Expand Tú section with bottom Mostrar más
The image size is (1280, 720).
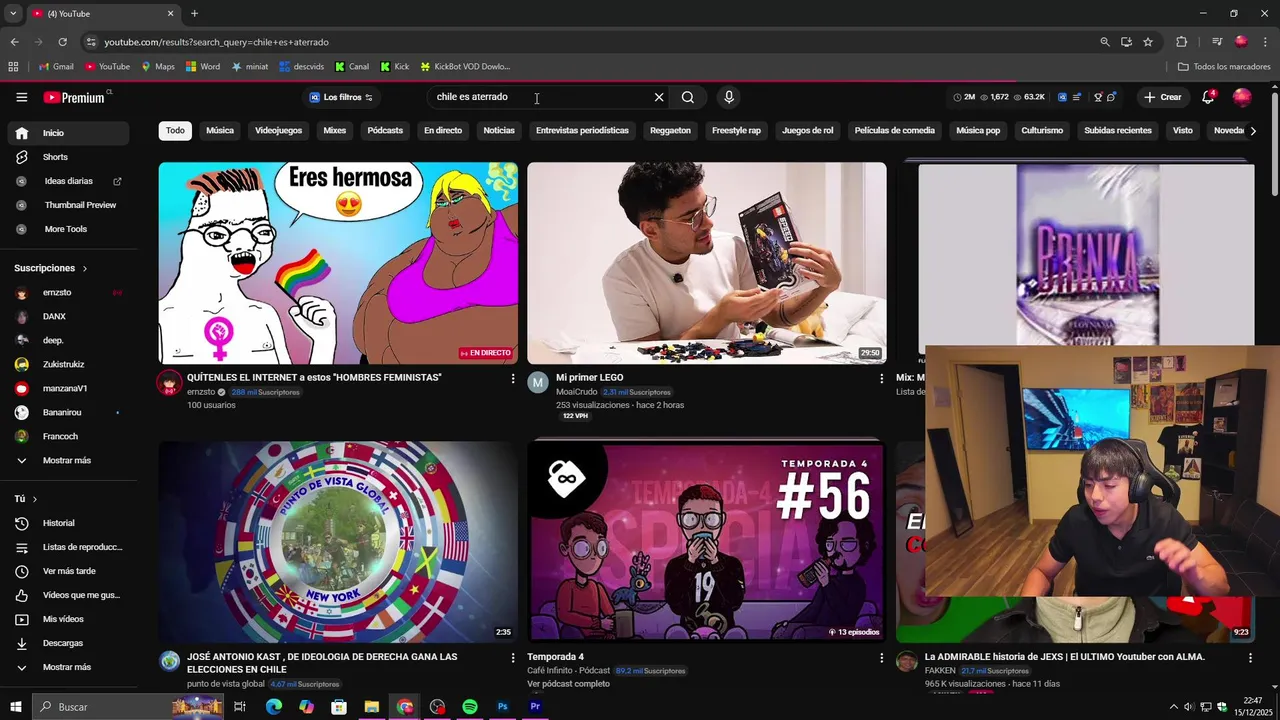coord(68,667)
